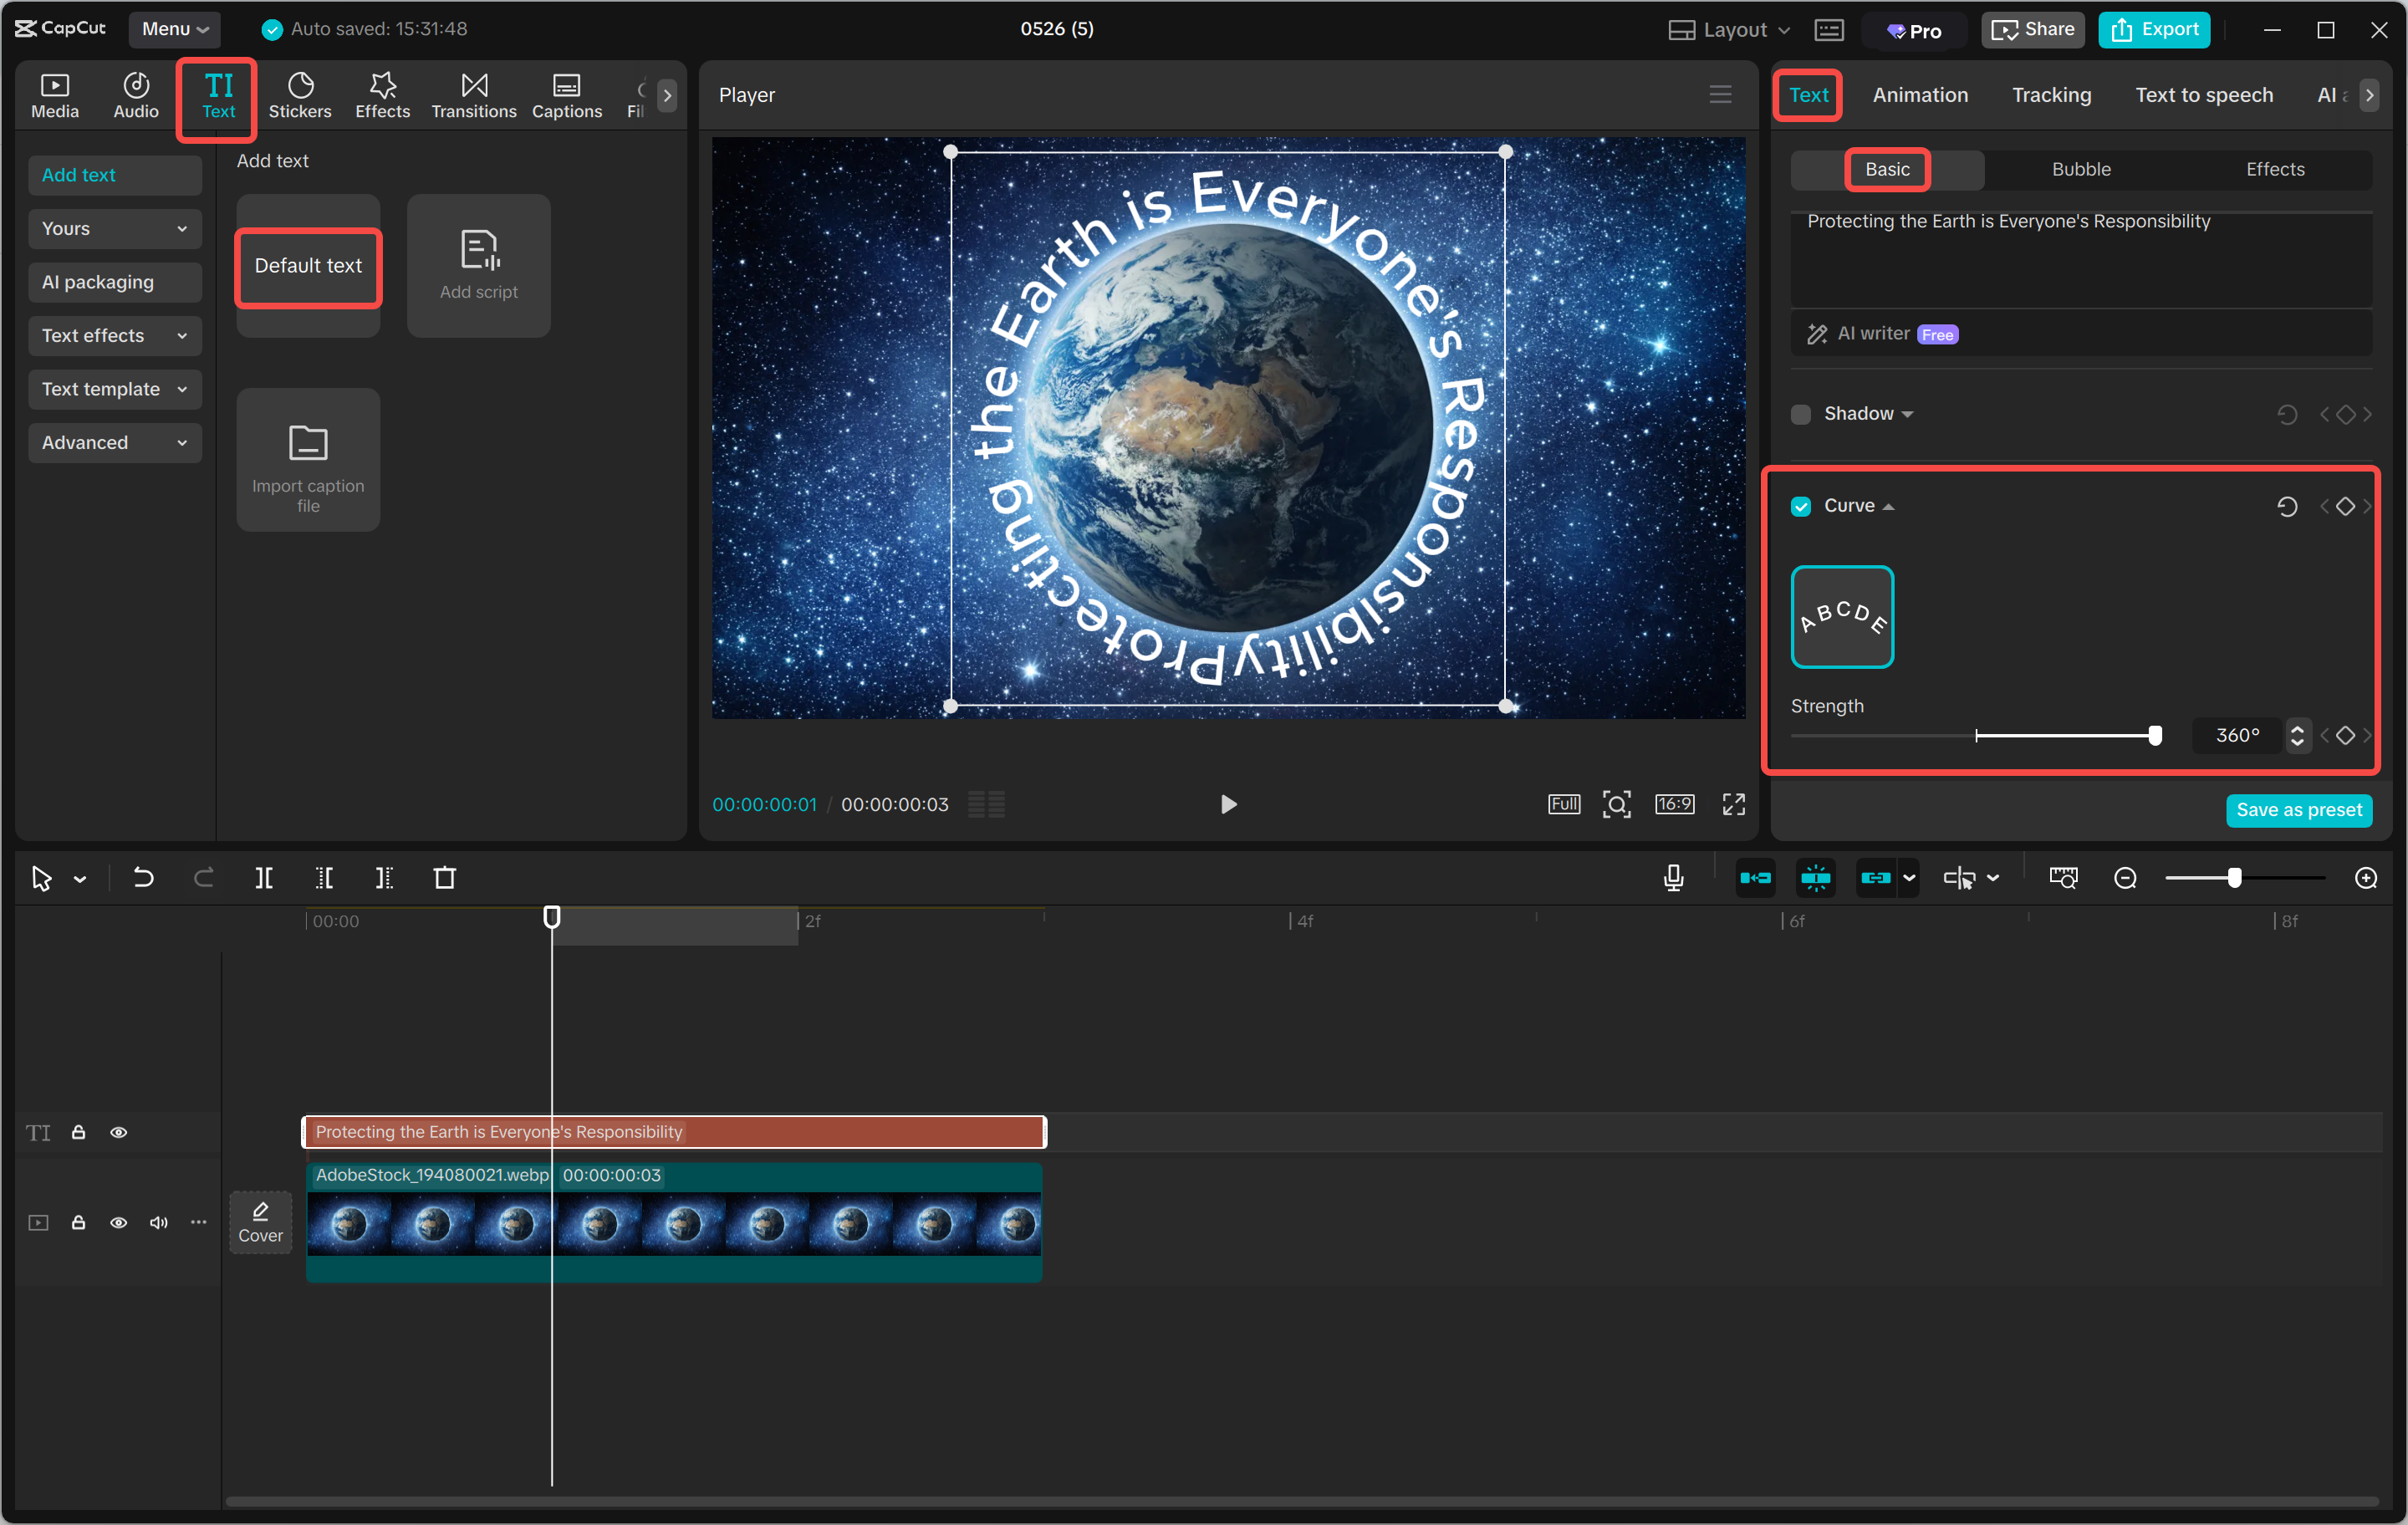
Task: Hide the text track with the eye toggle
Action: pos(119,1131)
